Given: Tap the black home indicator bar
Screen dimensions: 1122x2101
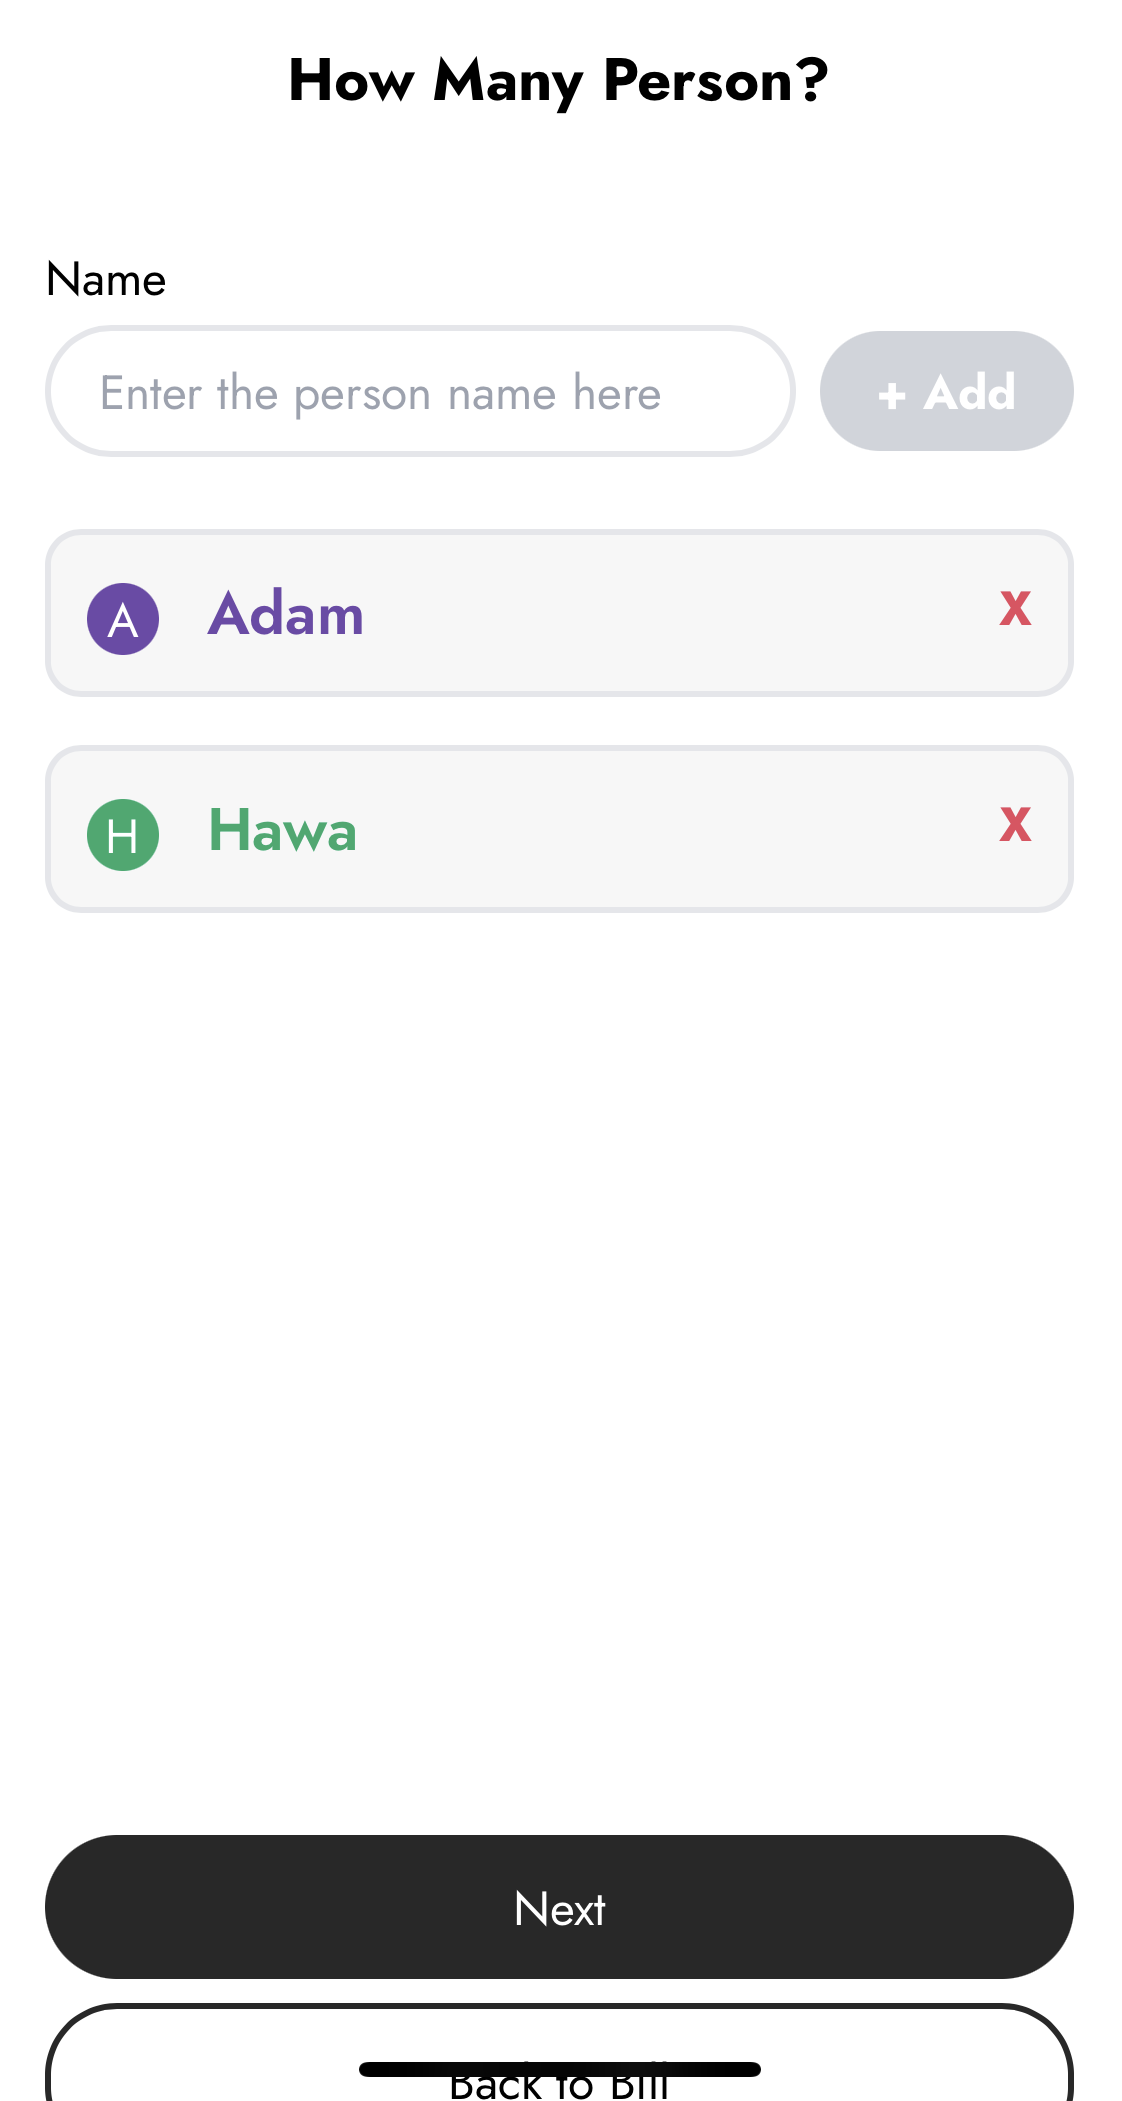Looking at the screenshot, I should 559,2069.
